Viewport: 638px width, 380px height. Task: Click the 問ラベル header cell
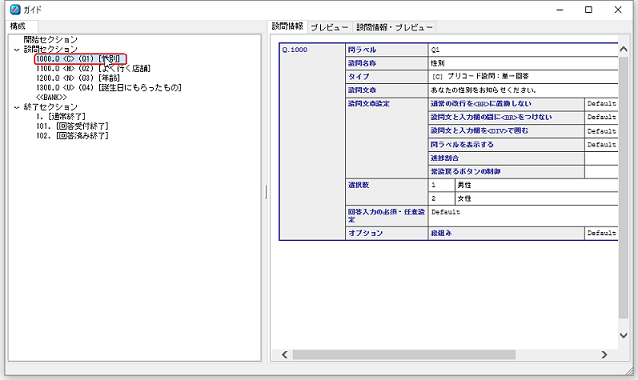click(x=387, y=50)
